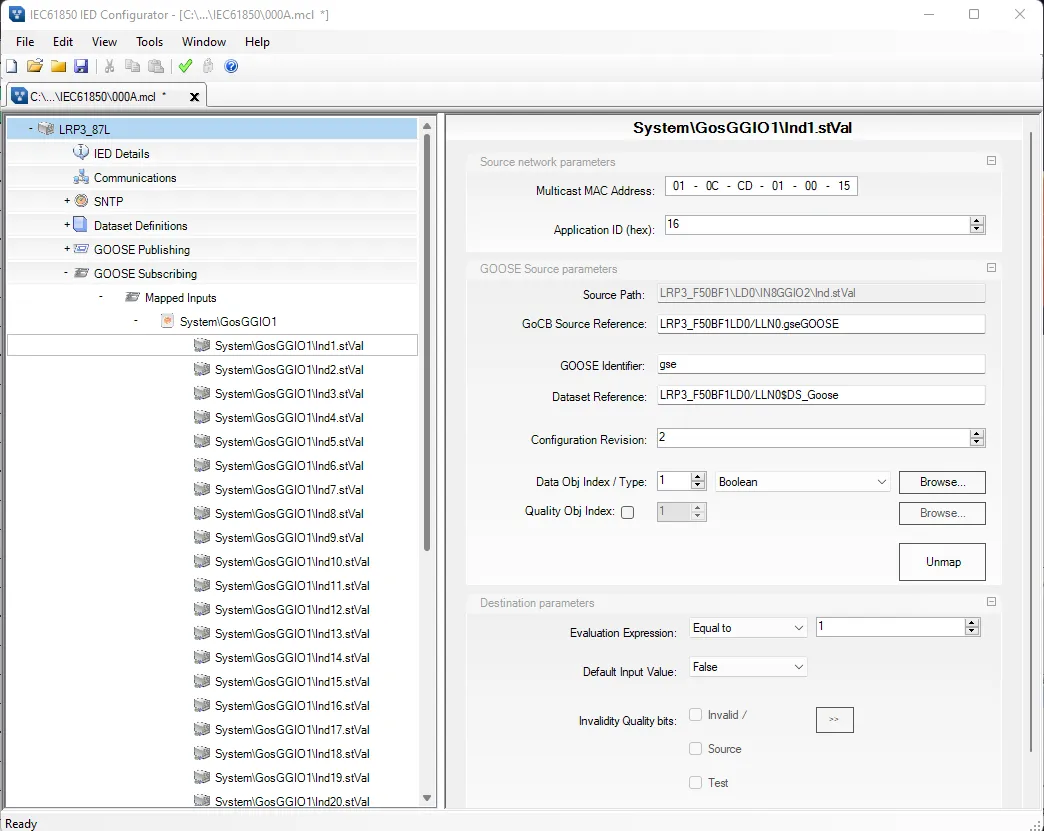Check the Test quality bit checkbox
Screen dimensions: 1044x831
(696, 782)
